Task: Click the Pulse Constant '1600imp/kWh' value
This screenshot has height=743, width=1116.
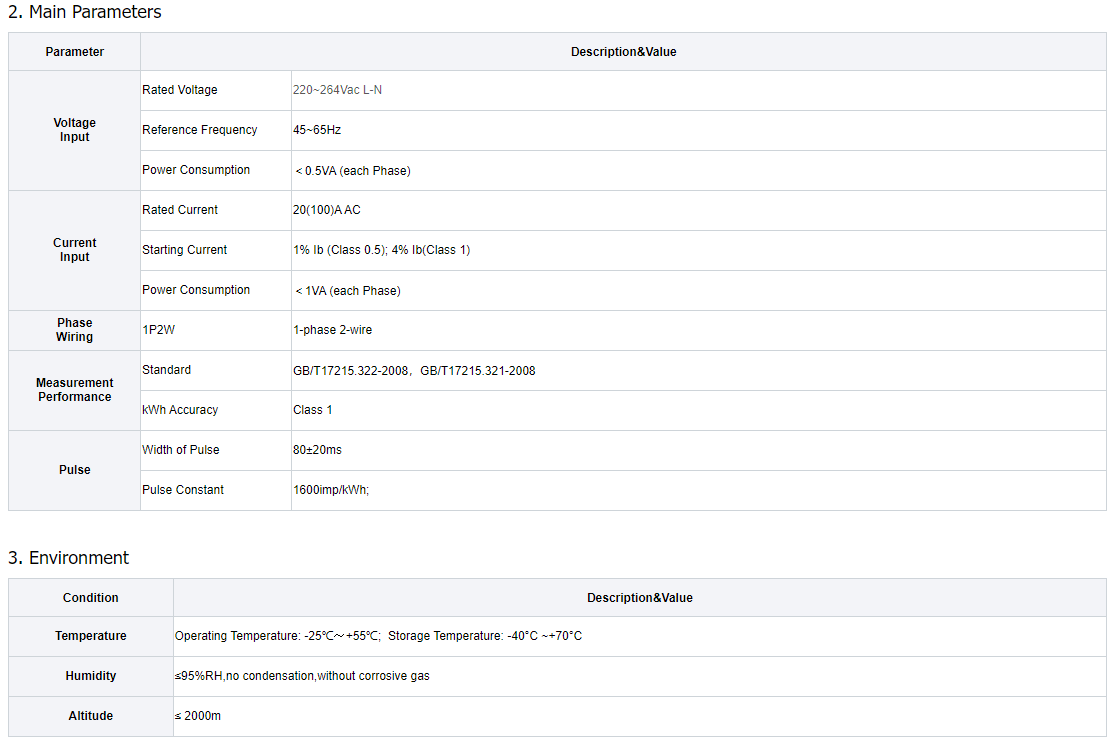Action: pos(330,490)
